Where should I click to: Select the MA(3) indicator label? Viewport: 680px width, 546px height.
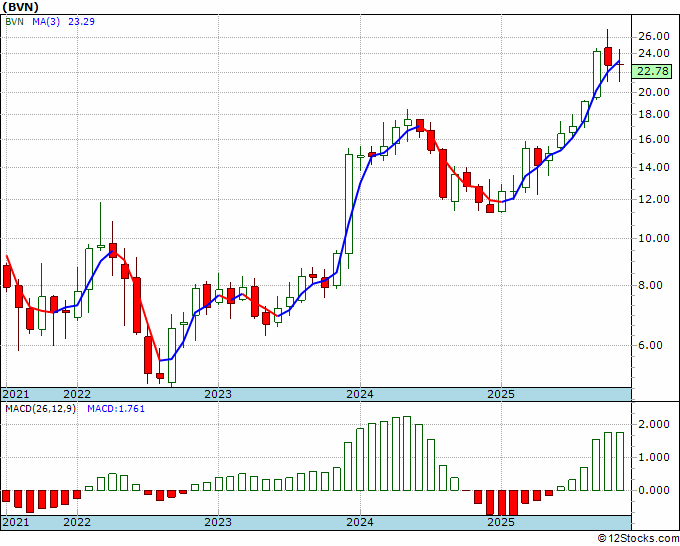pos(46,22)
